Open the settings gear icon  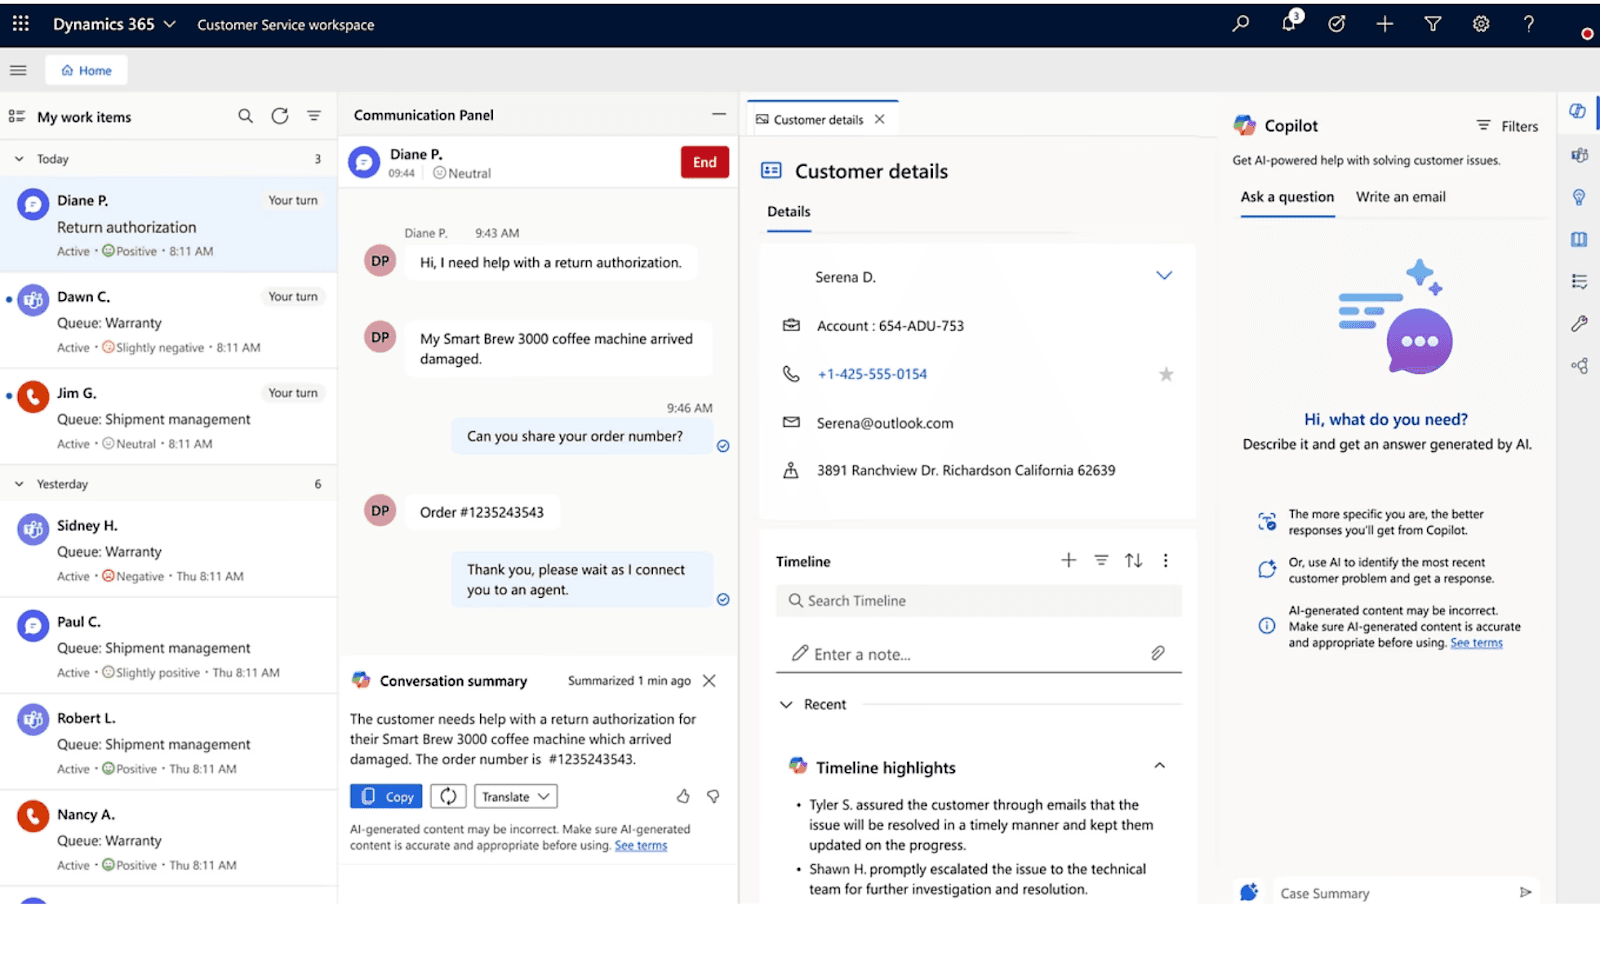(1481, 23)
